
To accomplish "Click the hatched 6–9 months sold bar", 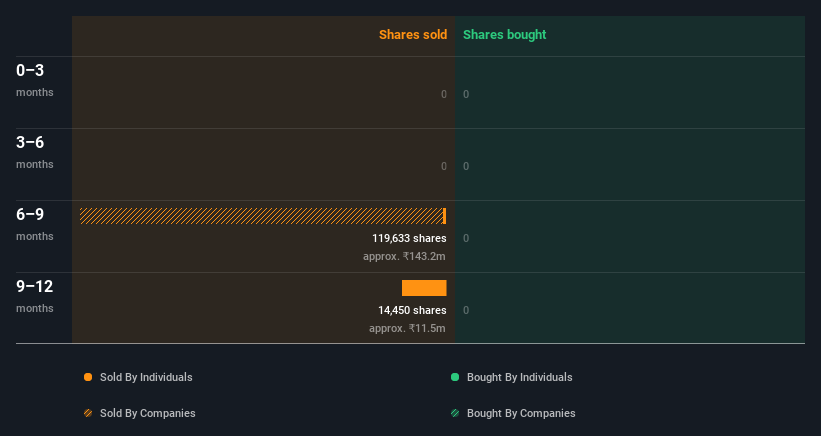I will tap(261, 216).
